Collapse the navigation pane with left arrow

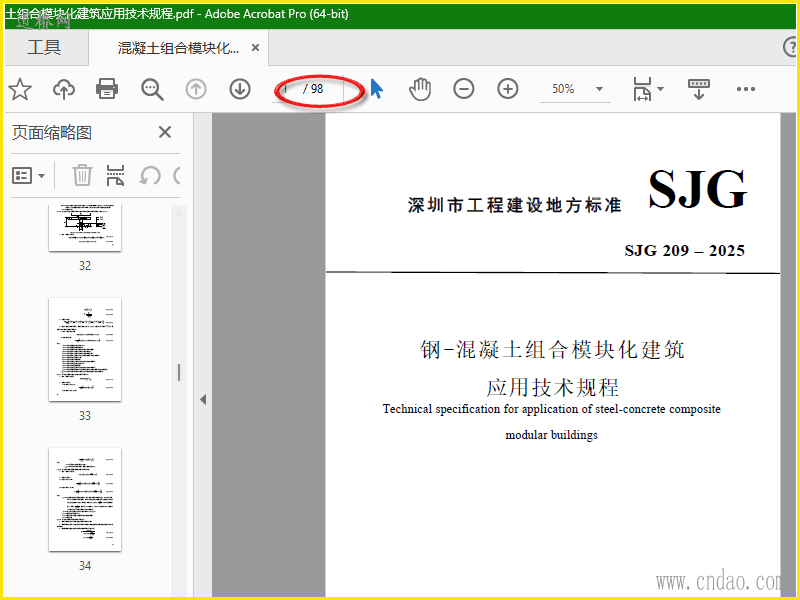203,399
